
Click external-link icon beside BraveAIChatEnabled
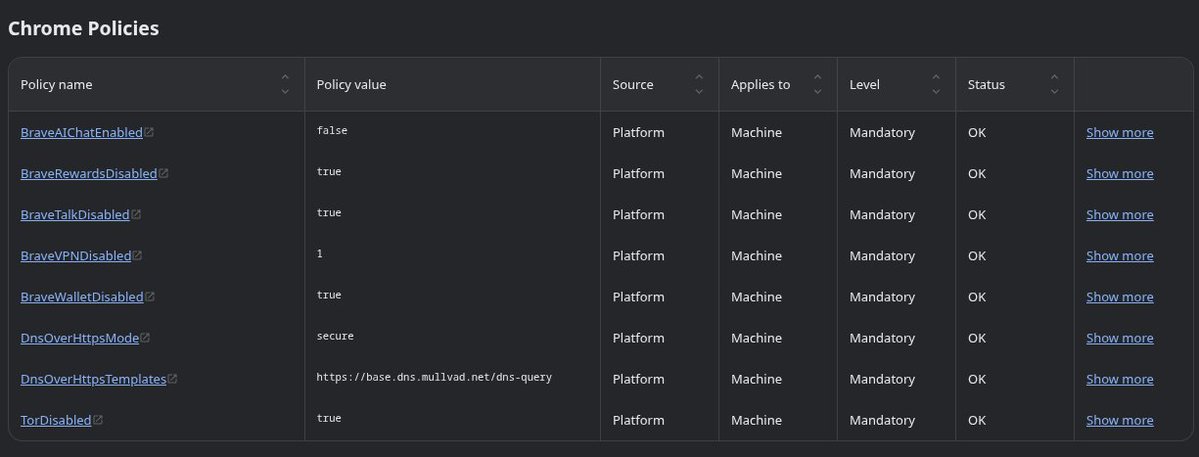[149, 132]
